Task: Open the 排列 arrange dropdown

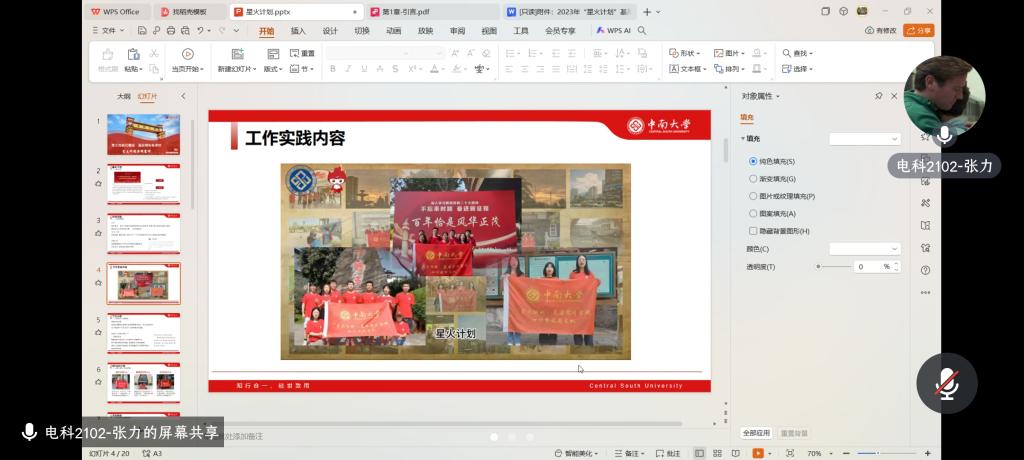Action: (x=729, y=69)
